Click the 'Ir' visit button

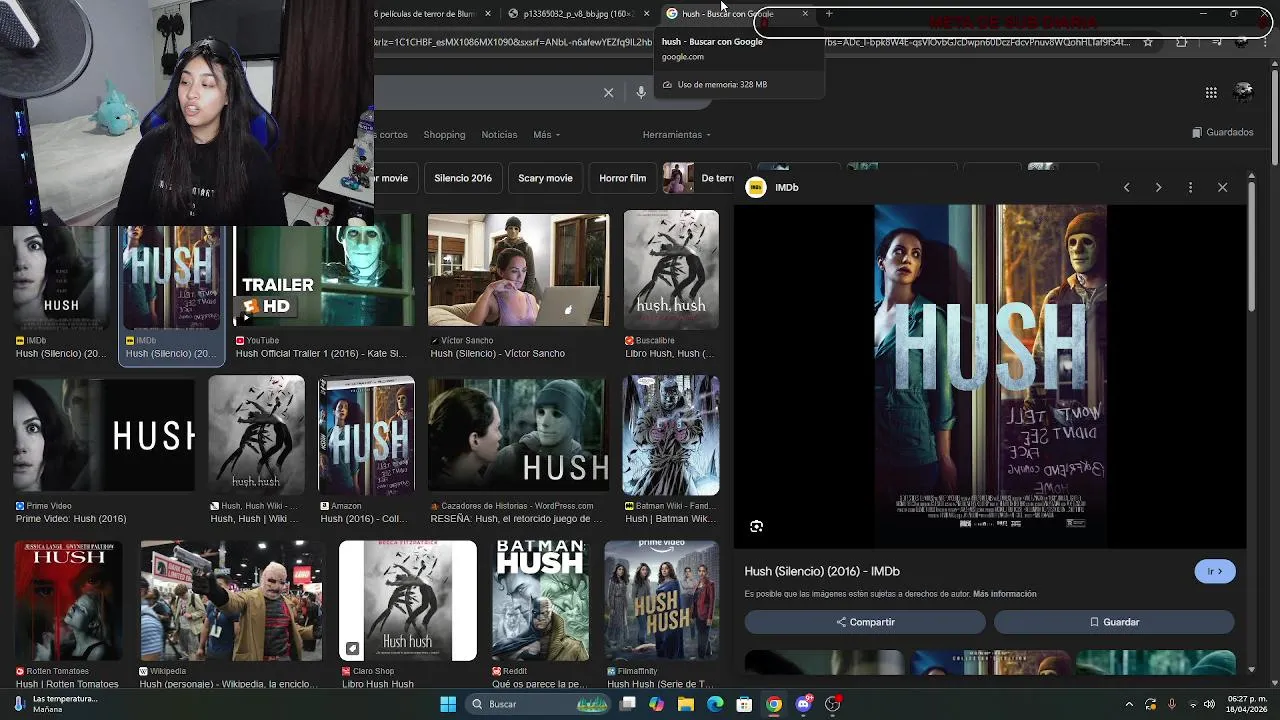pos(1215,571)
